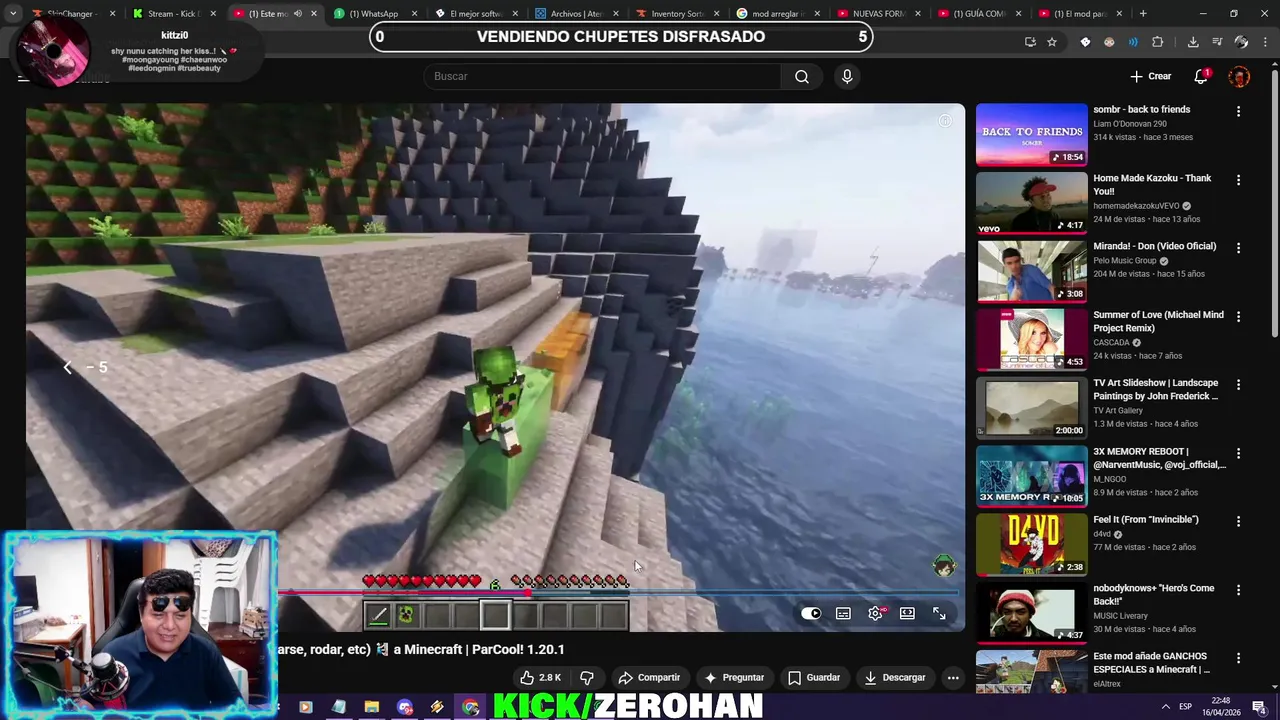Open options for Miranda! - Don video
1280x720 pixels.
(1239, 248)
